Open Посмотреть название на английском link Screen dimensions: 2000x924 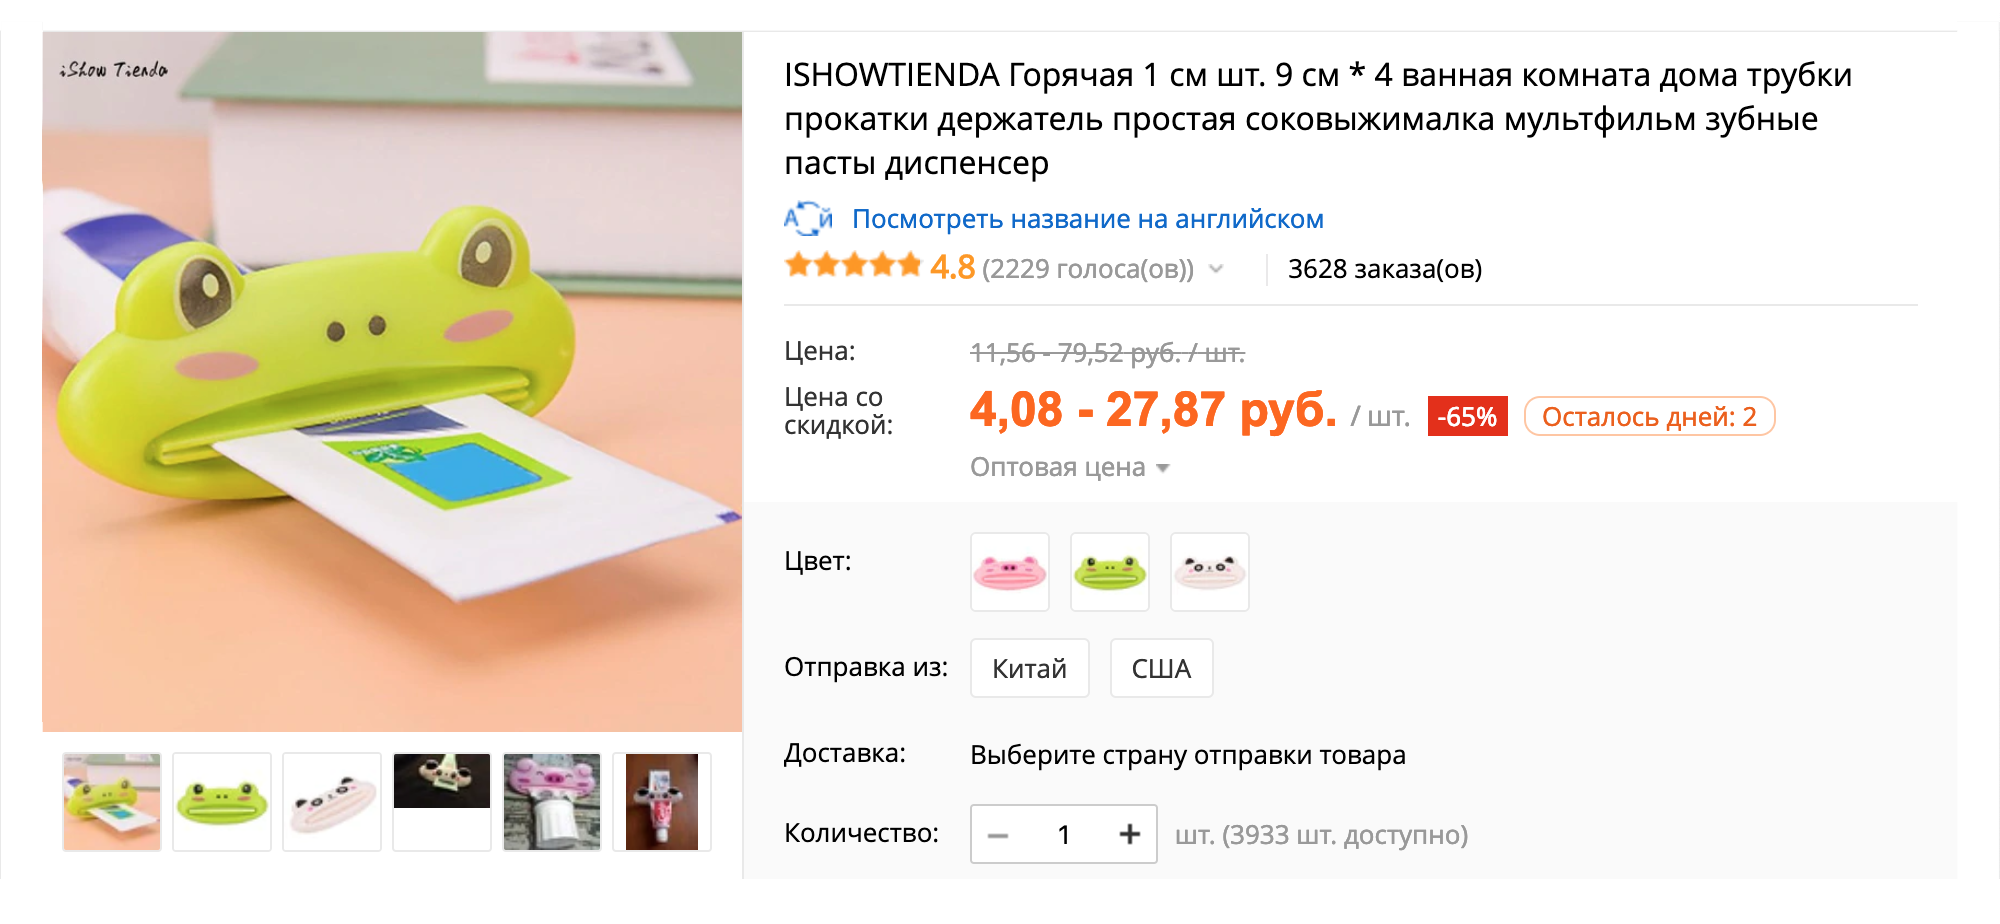[1088, 219]
